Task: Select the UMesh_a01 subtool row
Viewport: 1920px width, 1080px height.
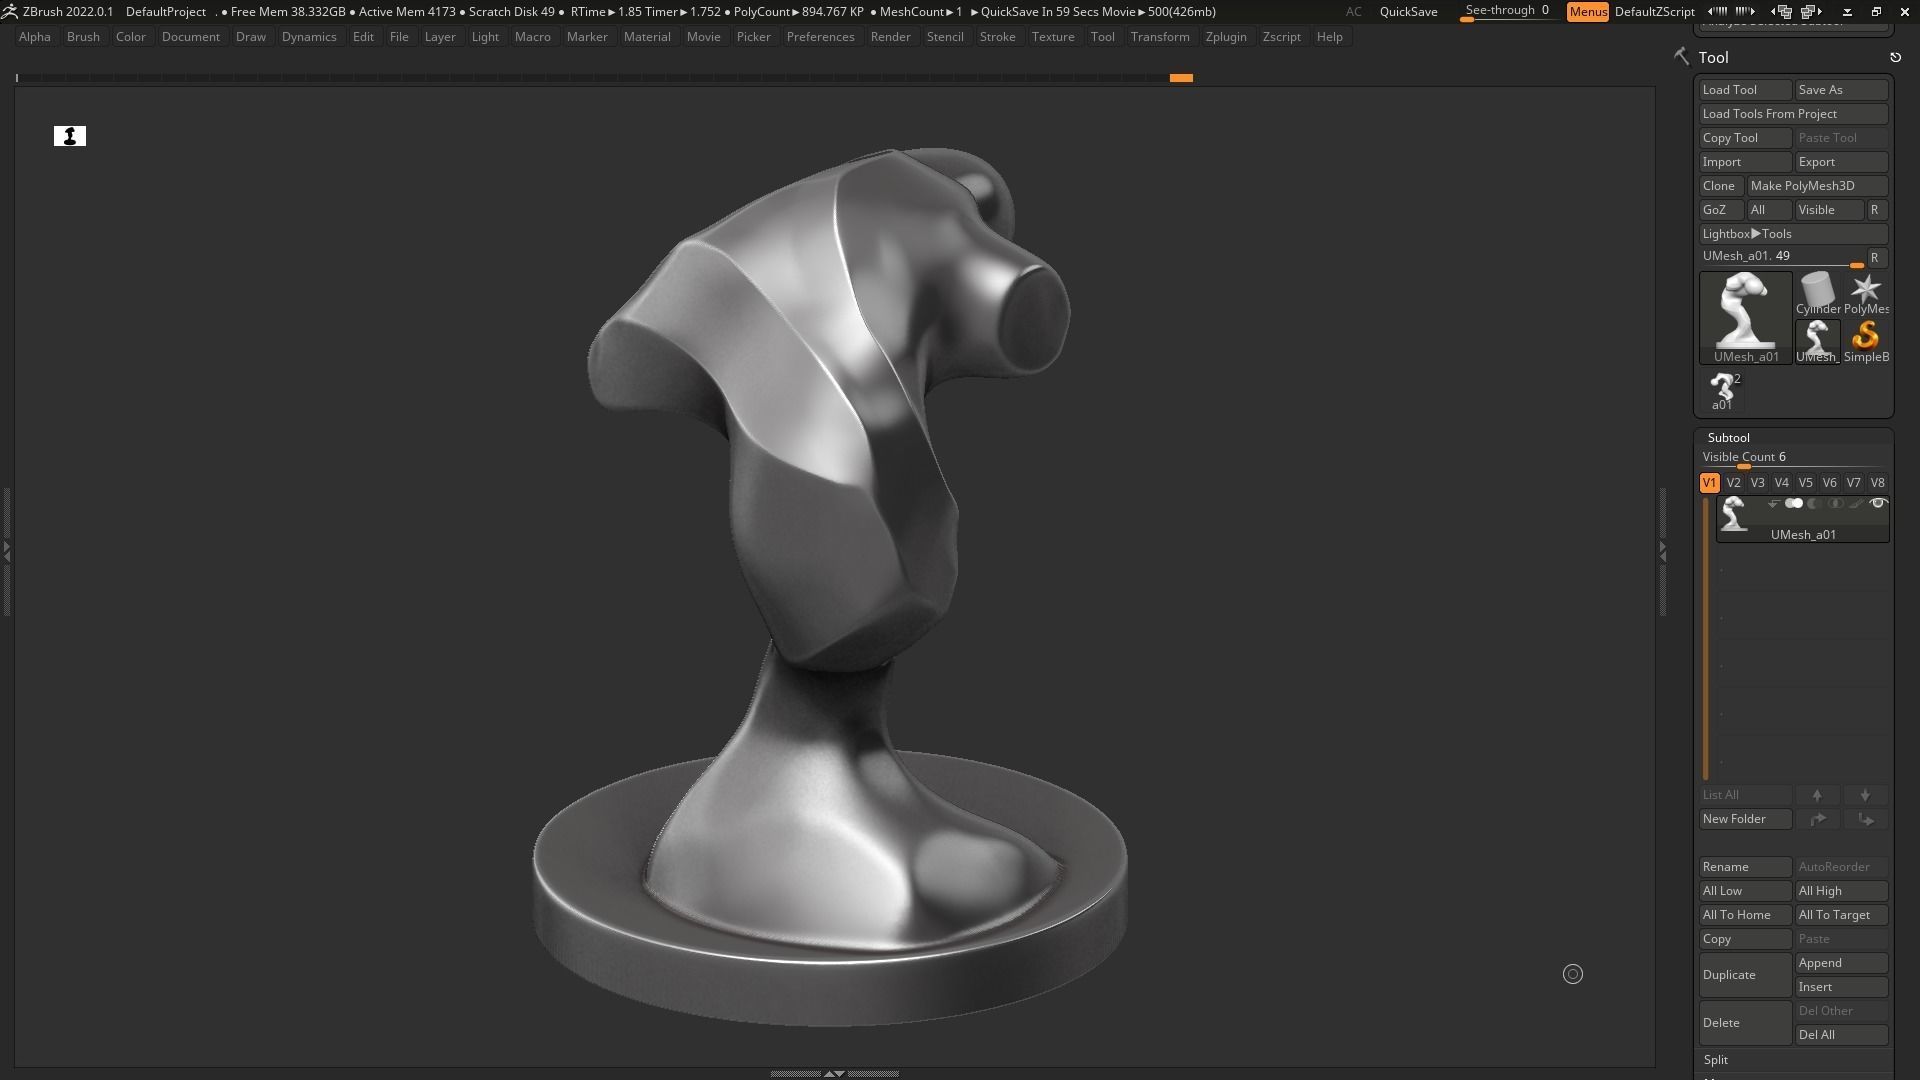Action: pyautogui.click(x=1803, y=520)
